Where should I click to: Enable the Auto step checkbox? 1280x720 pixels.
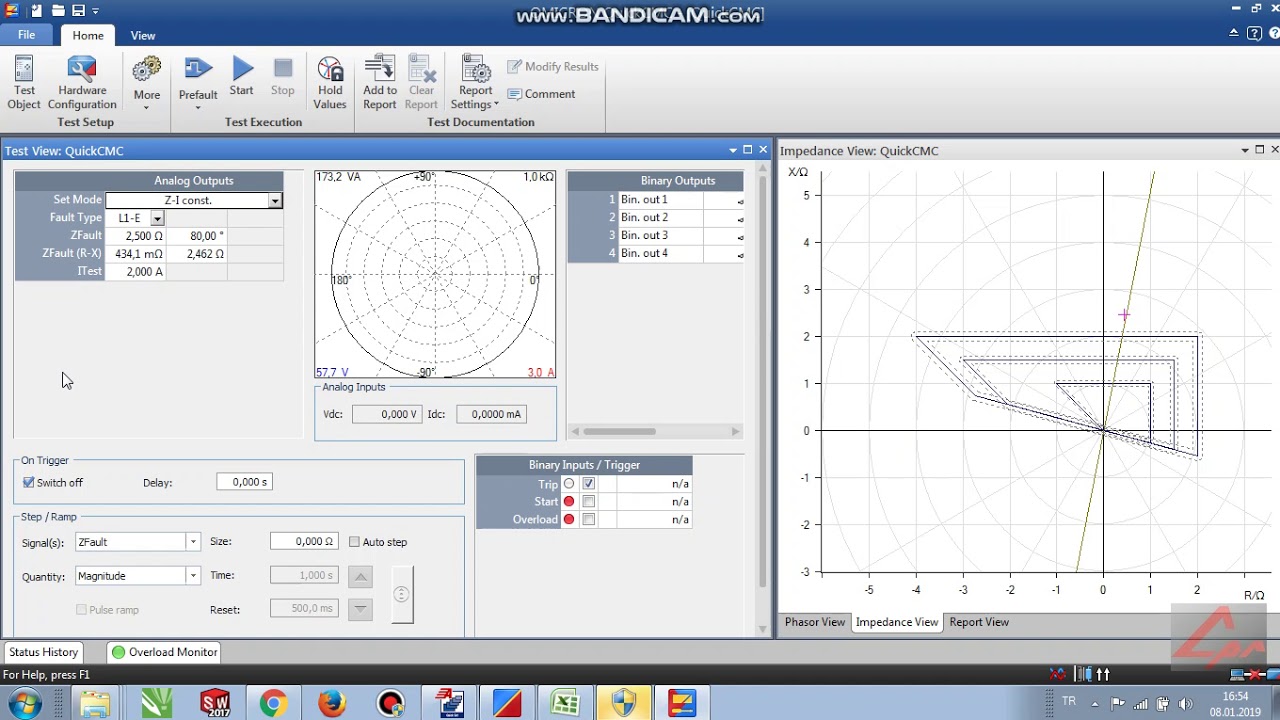354,542
